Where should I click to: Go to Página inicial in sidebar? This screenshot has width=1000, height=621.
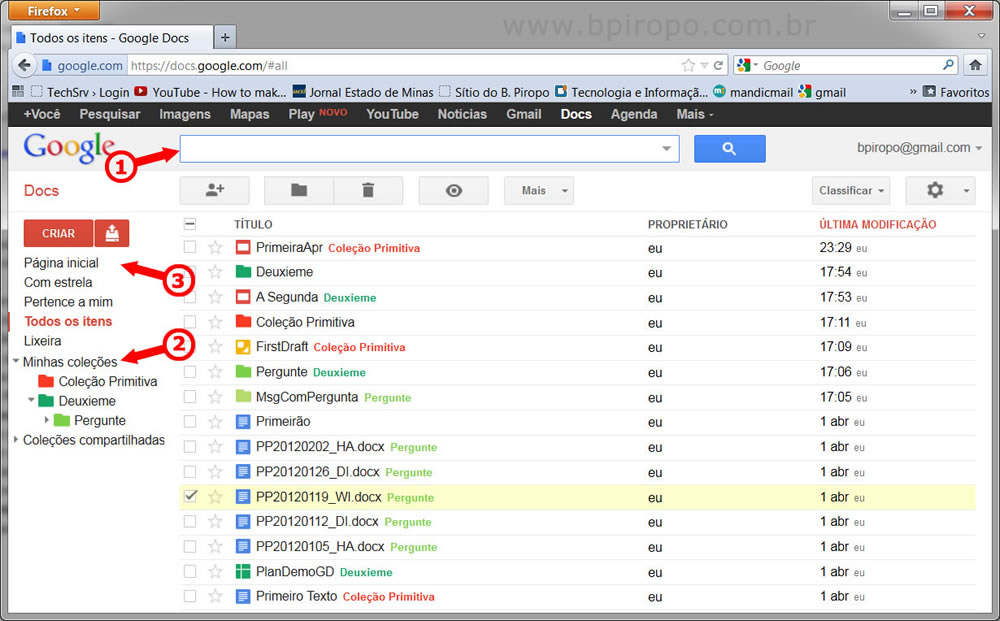pos(61,263)
